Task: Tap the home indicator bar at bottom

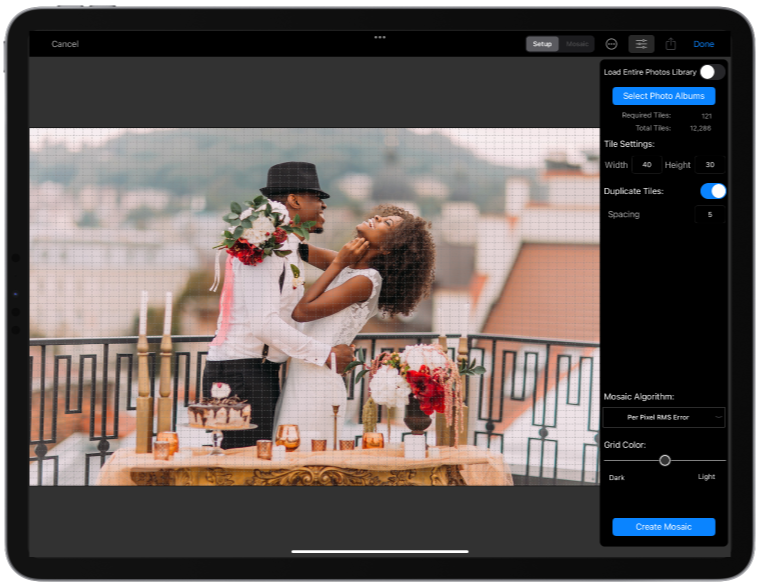Action: point(380,551)
